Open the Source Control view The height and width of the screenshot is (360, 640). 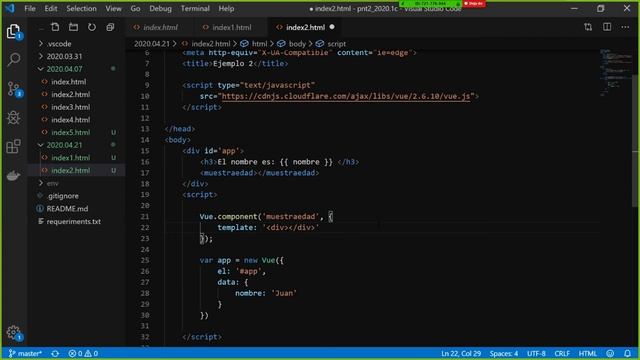click(x=14, y=89)
